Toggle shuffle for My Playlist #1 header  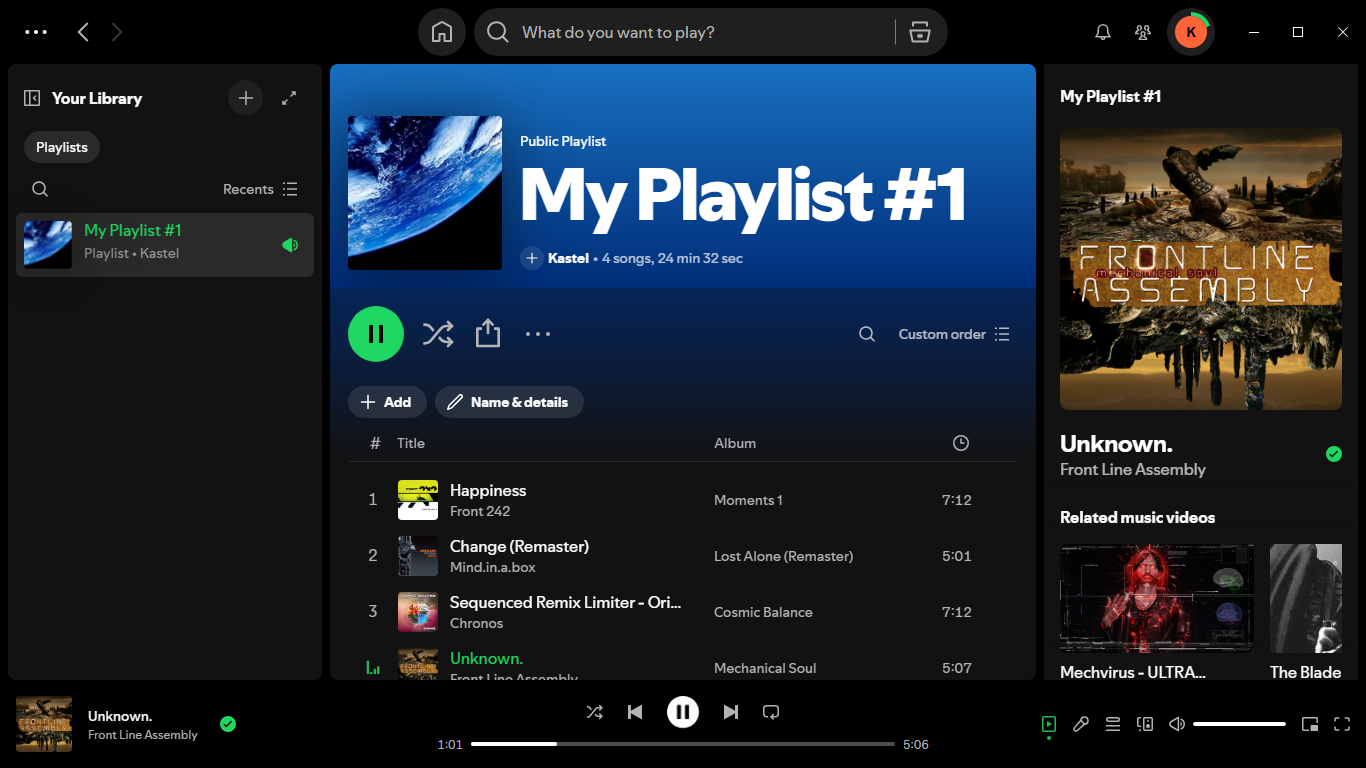pos(438,334)
